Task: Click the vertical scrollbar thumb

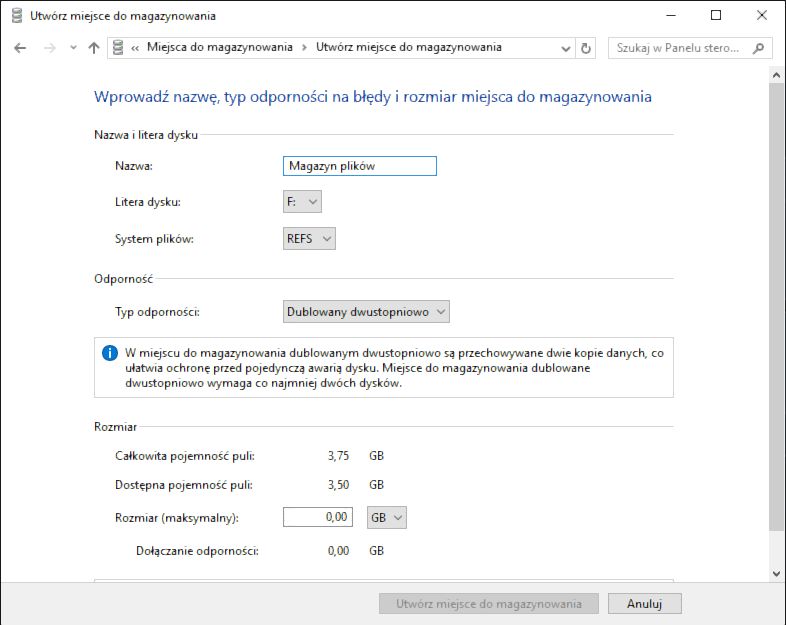Action: (x=776, y=307)
